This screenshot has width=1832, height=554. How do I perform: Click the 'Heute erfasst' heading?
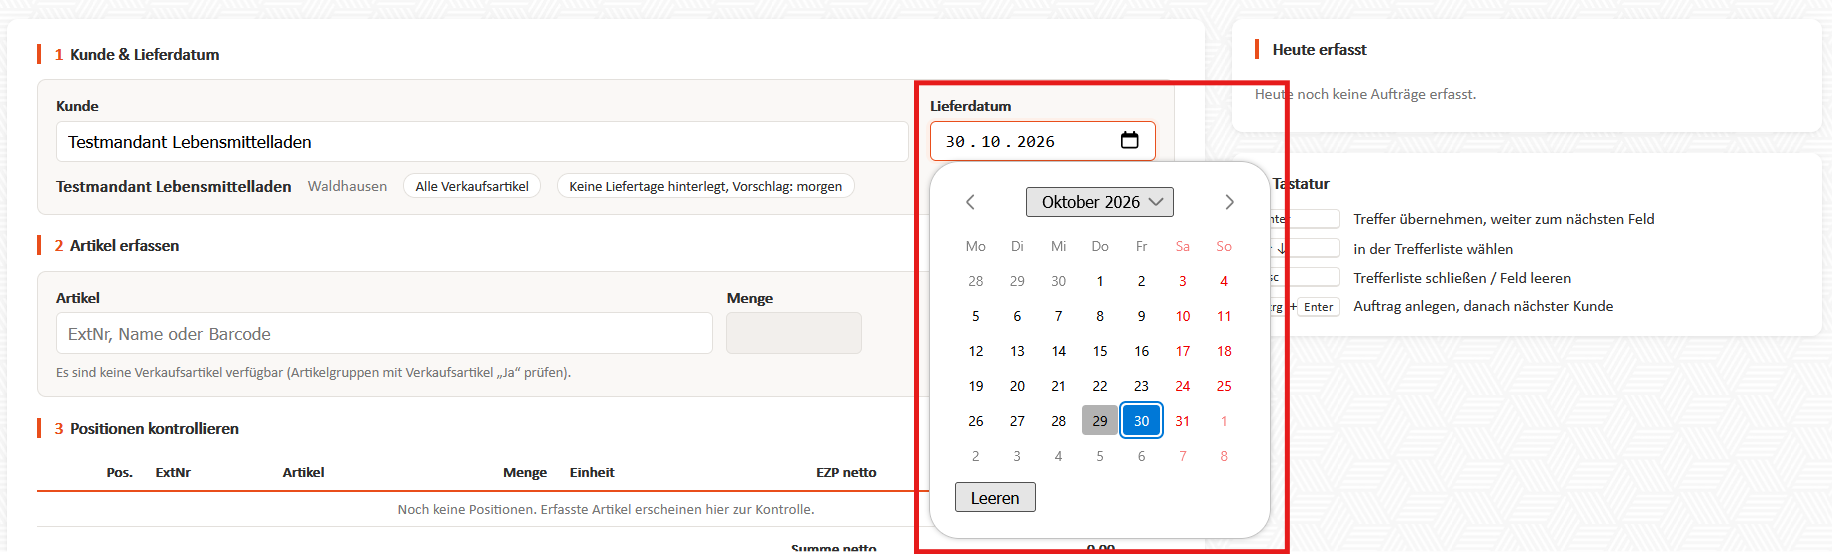click(1319, 50)
